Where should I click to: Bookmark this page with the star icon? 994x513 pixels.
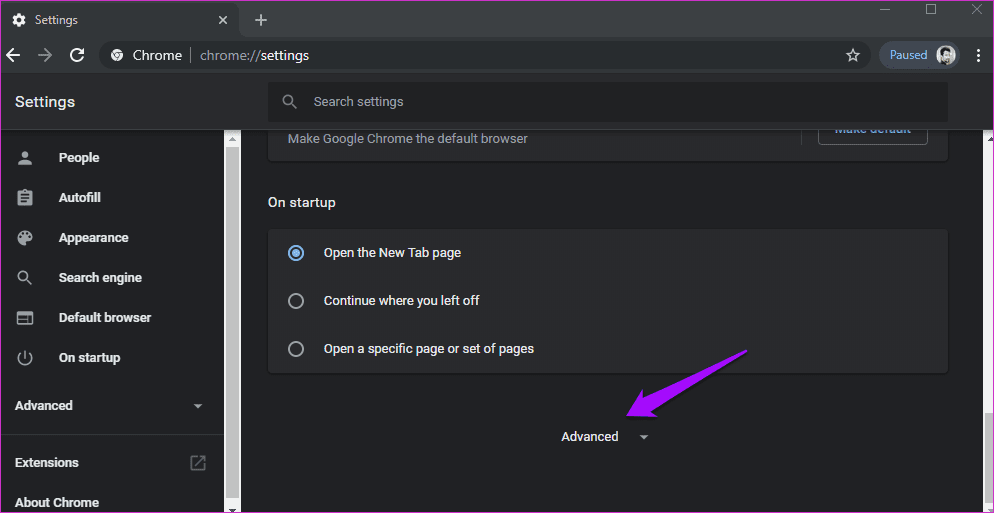tap(853, 55)
